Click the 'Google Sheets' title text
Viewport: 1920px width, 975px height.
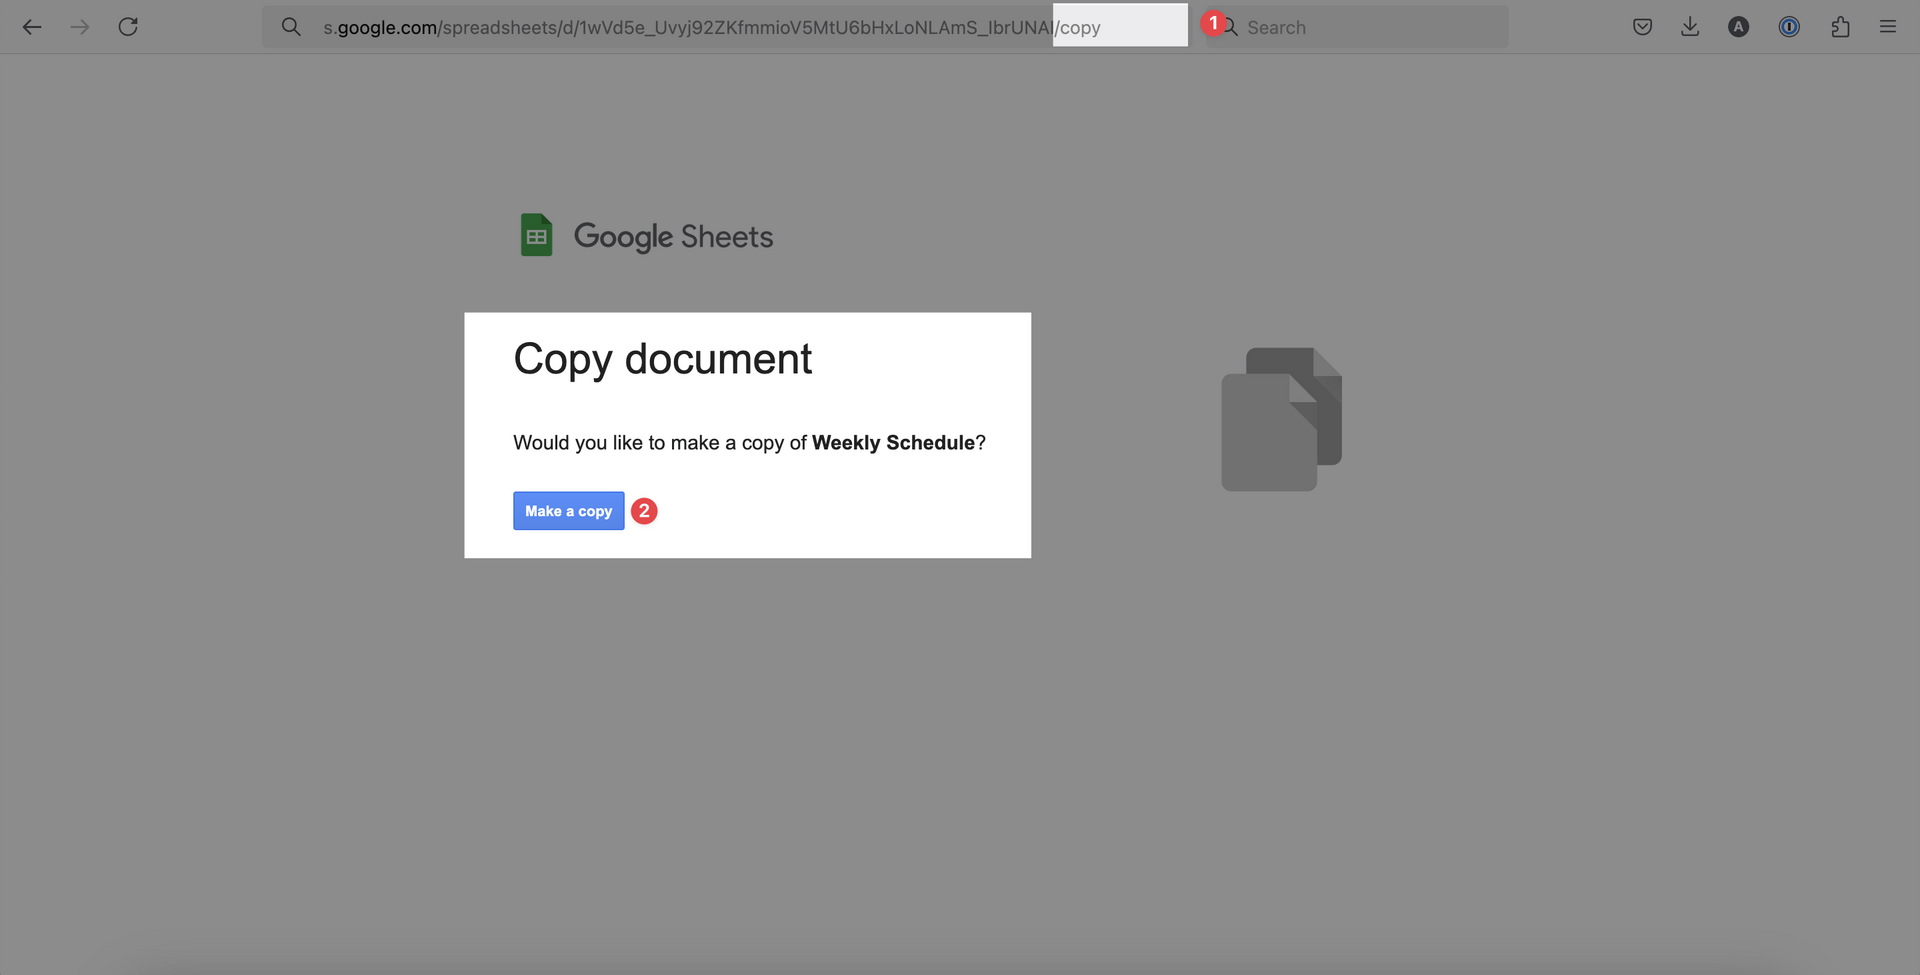(x=673, y=237)
